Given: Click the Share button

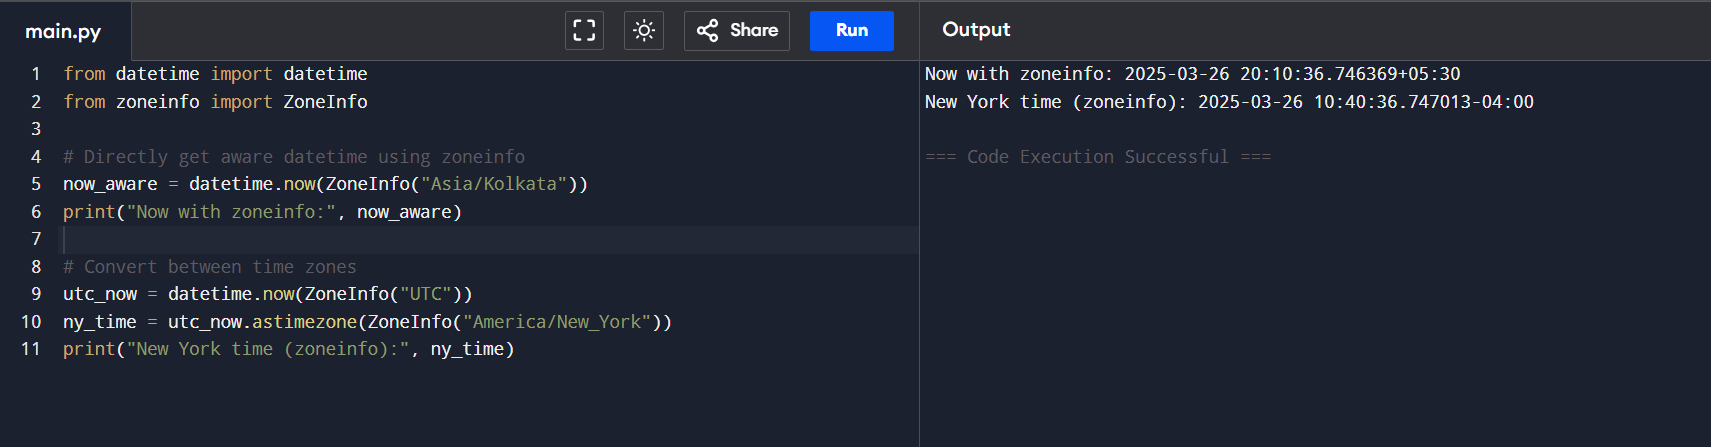Looking at the screenshot, I should click(x=737, y=30).
